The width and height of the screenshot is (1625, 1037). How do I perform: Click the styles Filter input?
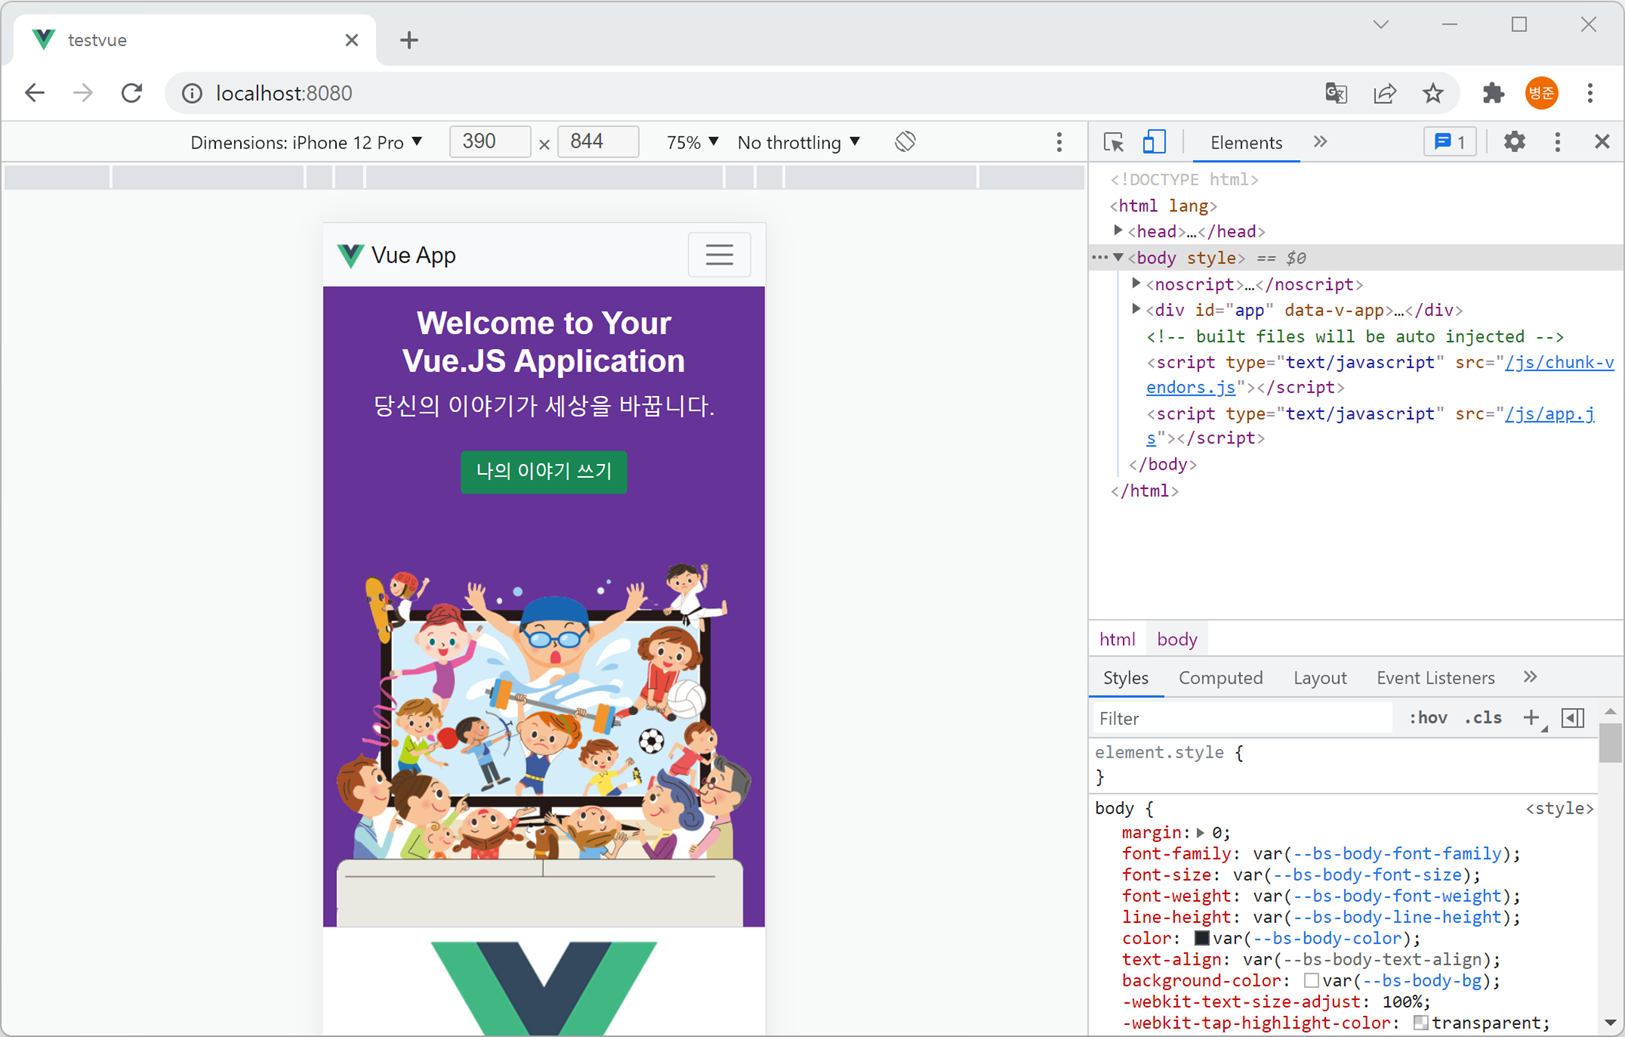tap(1242, 718)
